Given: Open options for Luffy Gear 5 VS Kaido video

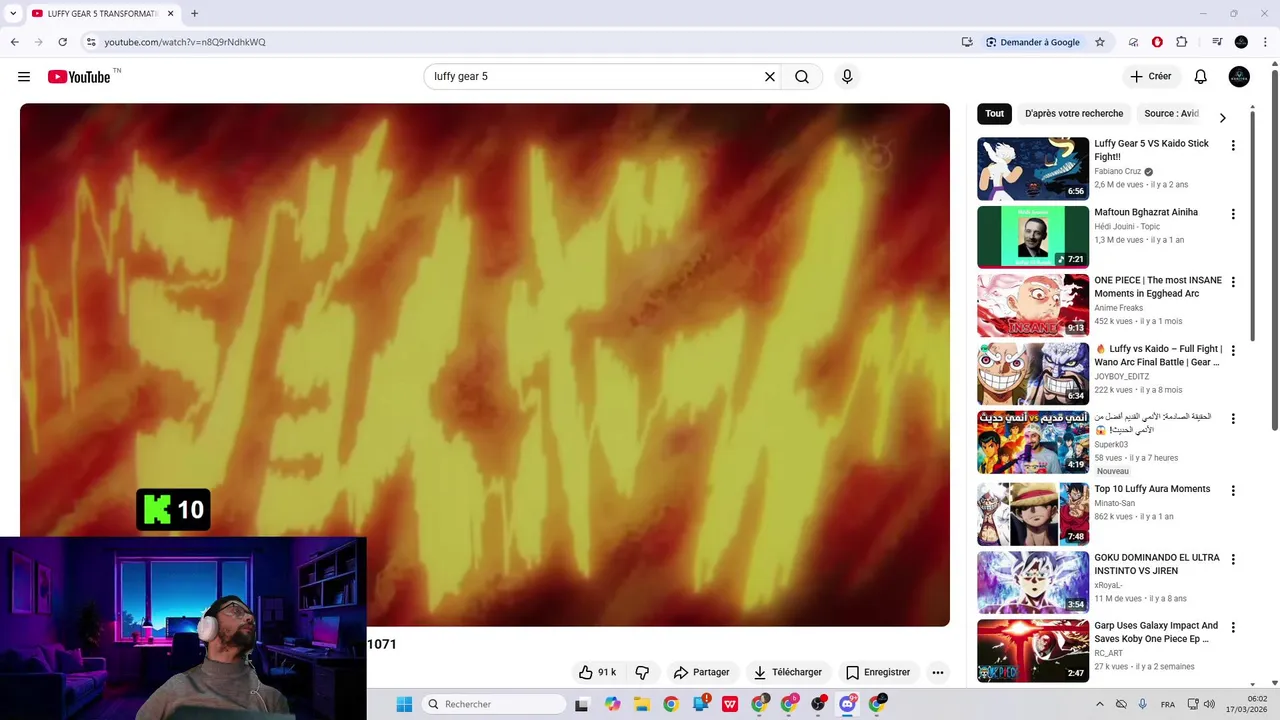Looking at the screenshot, I should point(1233,146).
